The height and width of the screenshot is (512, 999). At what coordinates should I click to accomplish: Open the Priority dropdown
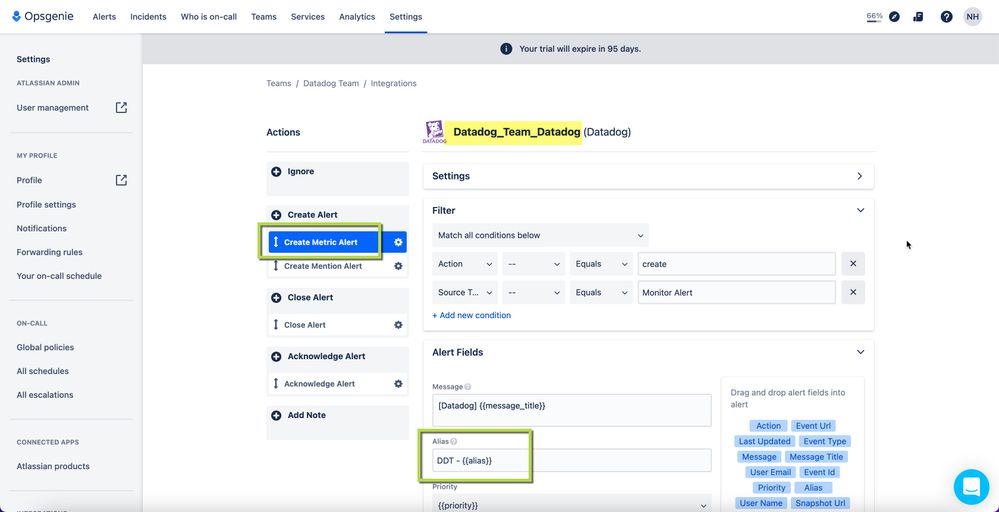pos(571,505)
